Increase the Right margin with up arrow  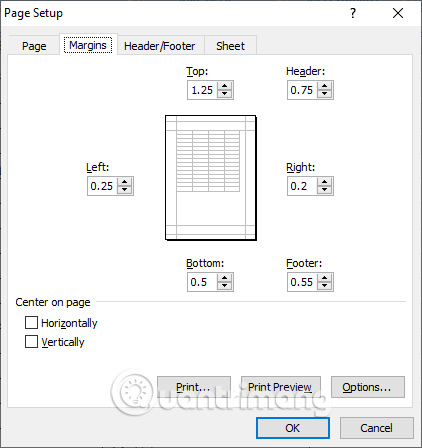click(324, 182)
